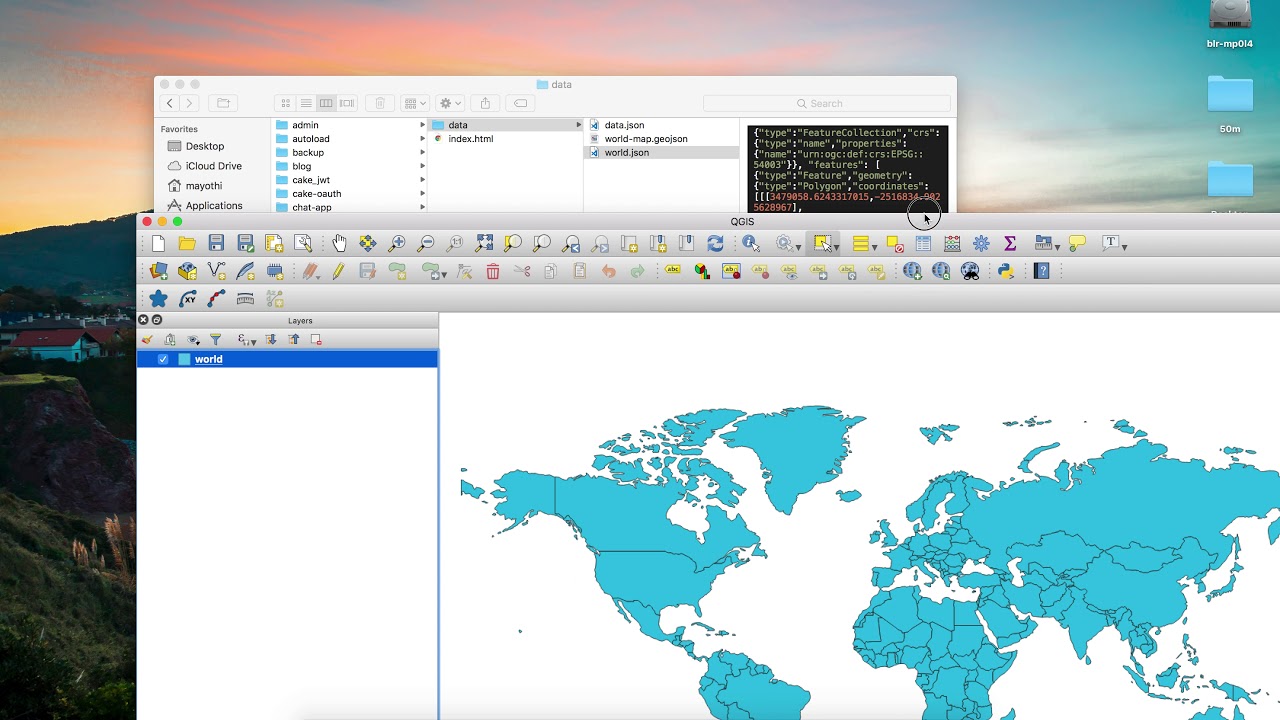Activate the Zoom In magnifier tool
Screen dimensions: 1280x720
[397, 243]
